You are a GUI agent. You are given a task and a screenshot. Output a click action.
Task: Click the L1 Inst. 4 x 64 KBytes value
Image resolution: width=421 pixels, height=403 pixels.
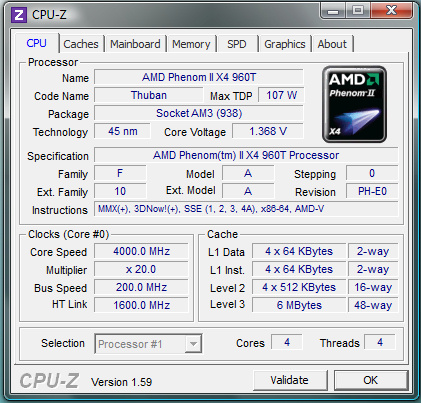click(x=299, y=269)
